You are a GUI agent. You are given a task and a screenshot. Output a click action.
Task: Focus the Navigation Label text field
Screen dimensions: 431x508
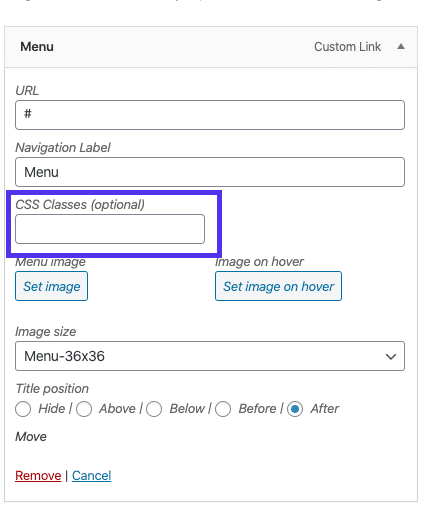[x=210, y=172]
